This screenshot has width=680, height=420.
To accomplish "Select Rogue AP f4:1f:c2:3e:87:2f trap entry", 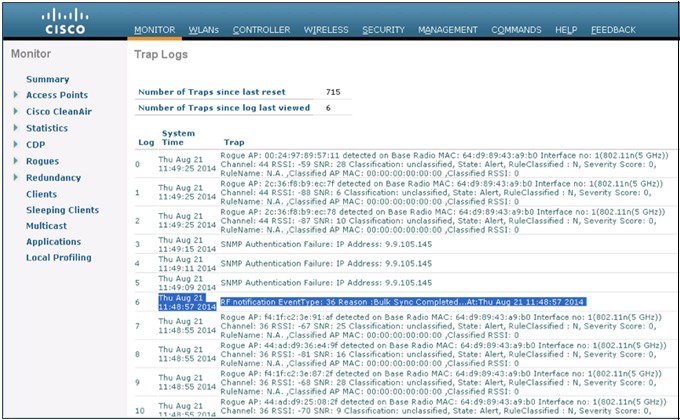I will pyautogui.click(x=441, y=383).
